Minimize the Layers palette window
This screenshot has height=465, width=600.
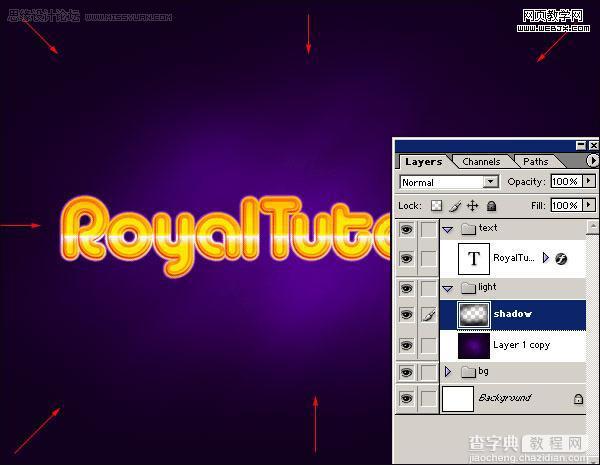click(581, 145)
